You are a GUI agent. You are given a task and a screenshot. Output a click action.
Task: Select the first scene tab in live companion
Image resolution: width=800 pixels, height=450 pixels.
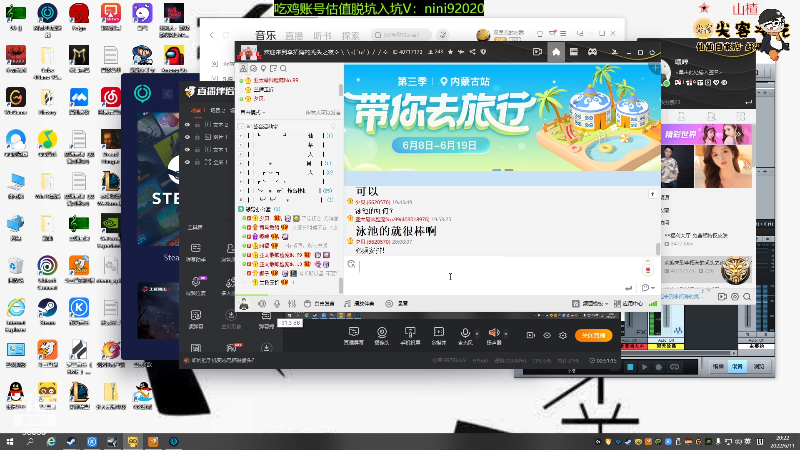[196, 110]
